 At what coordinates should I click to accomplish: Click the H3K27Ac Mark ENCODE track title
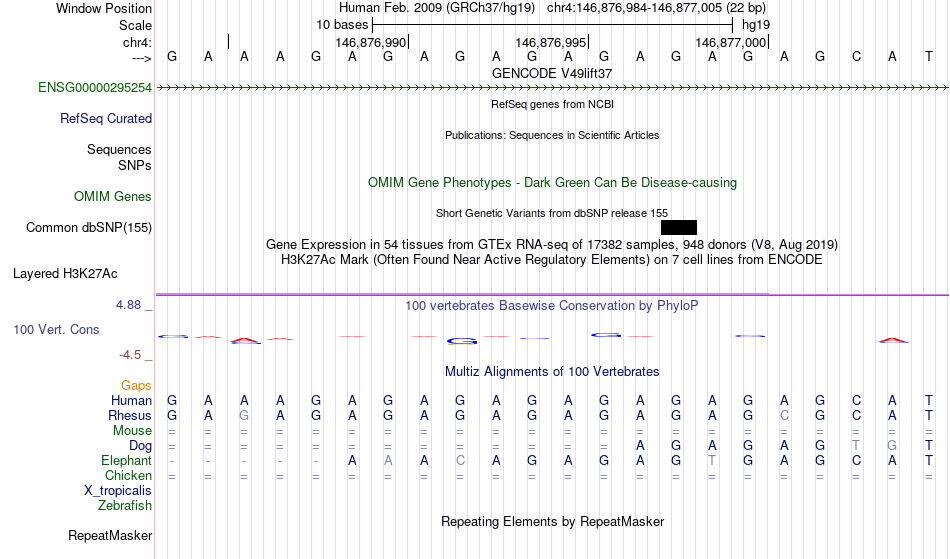click(x=552, y=260)
